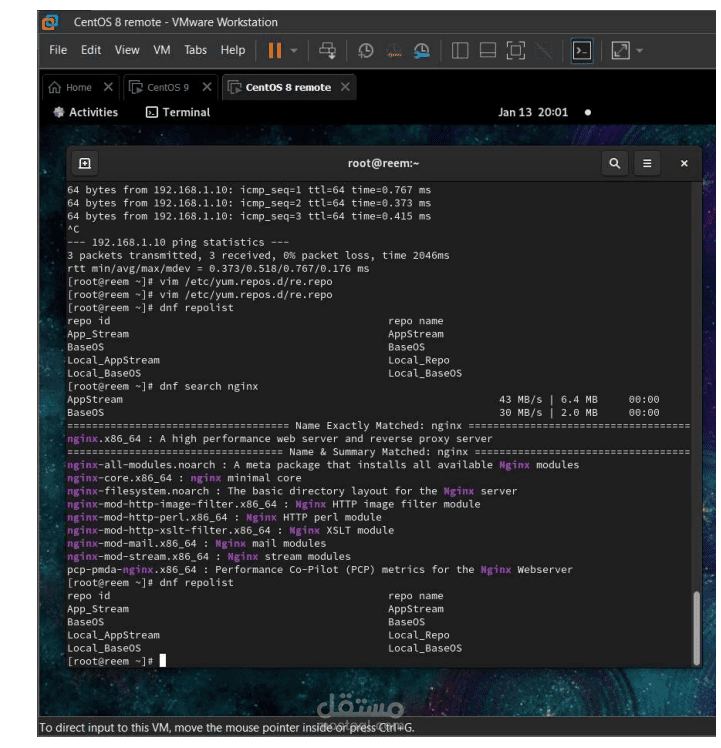Send Ctrl+Alt+Del to the VM
This screenshot has width=721, height=748.
327,50
